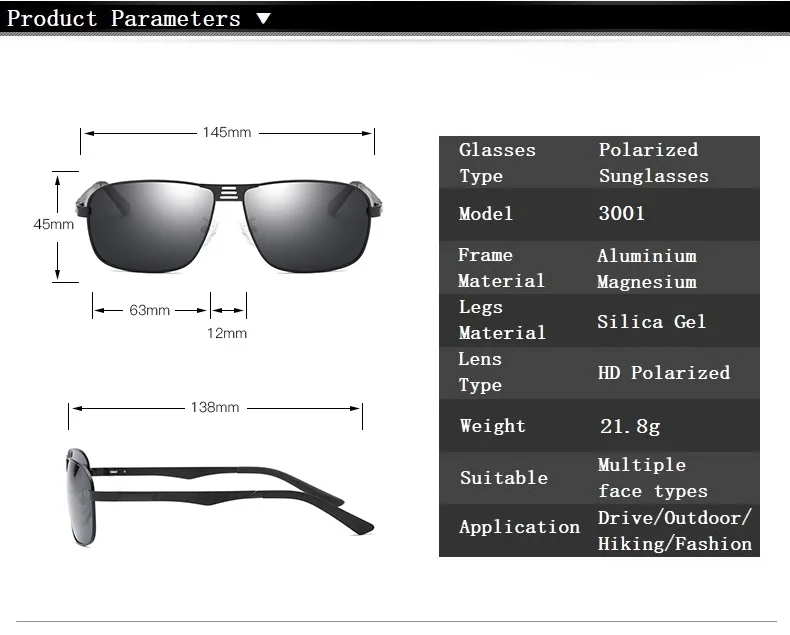
Task: Click the Legs Material label
Action: (x=502, y=321)
